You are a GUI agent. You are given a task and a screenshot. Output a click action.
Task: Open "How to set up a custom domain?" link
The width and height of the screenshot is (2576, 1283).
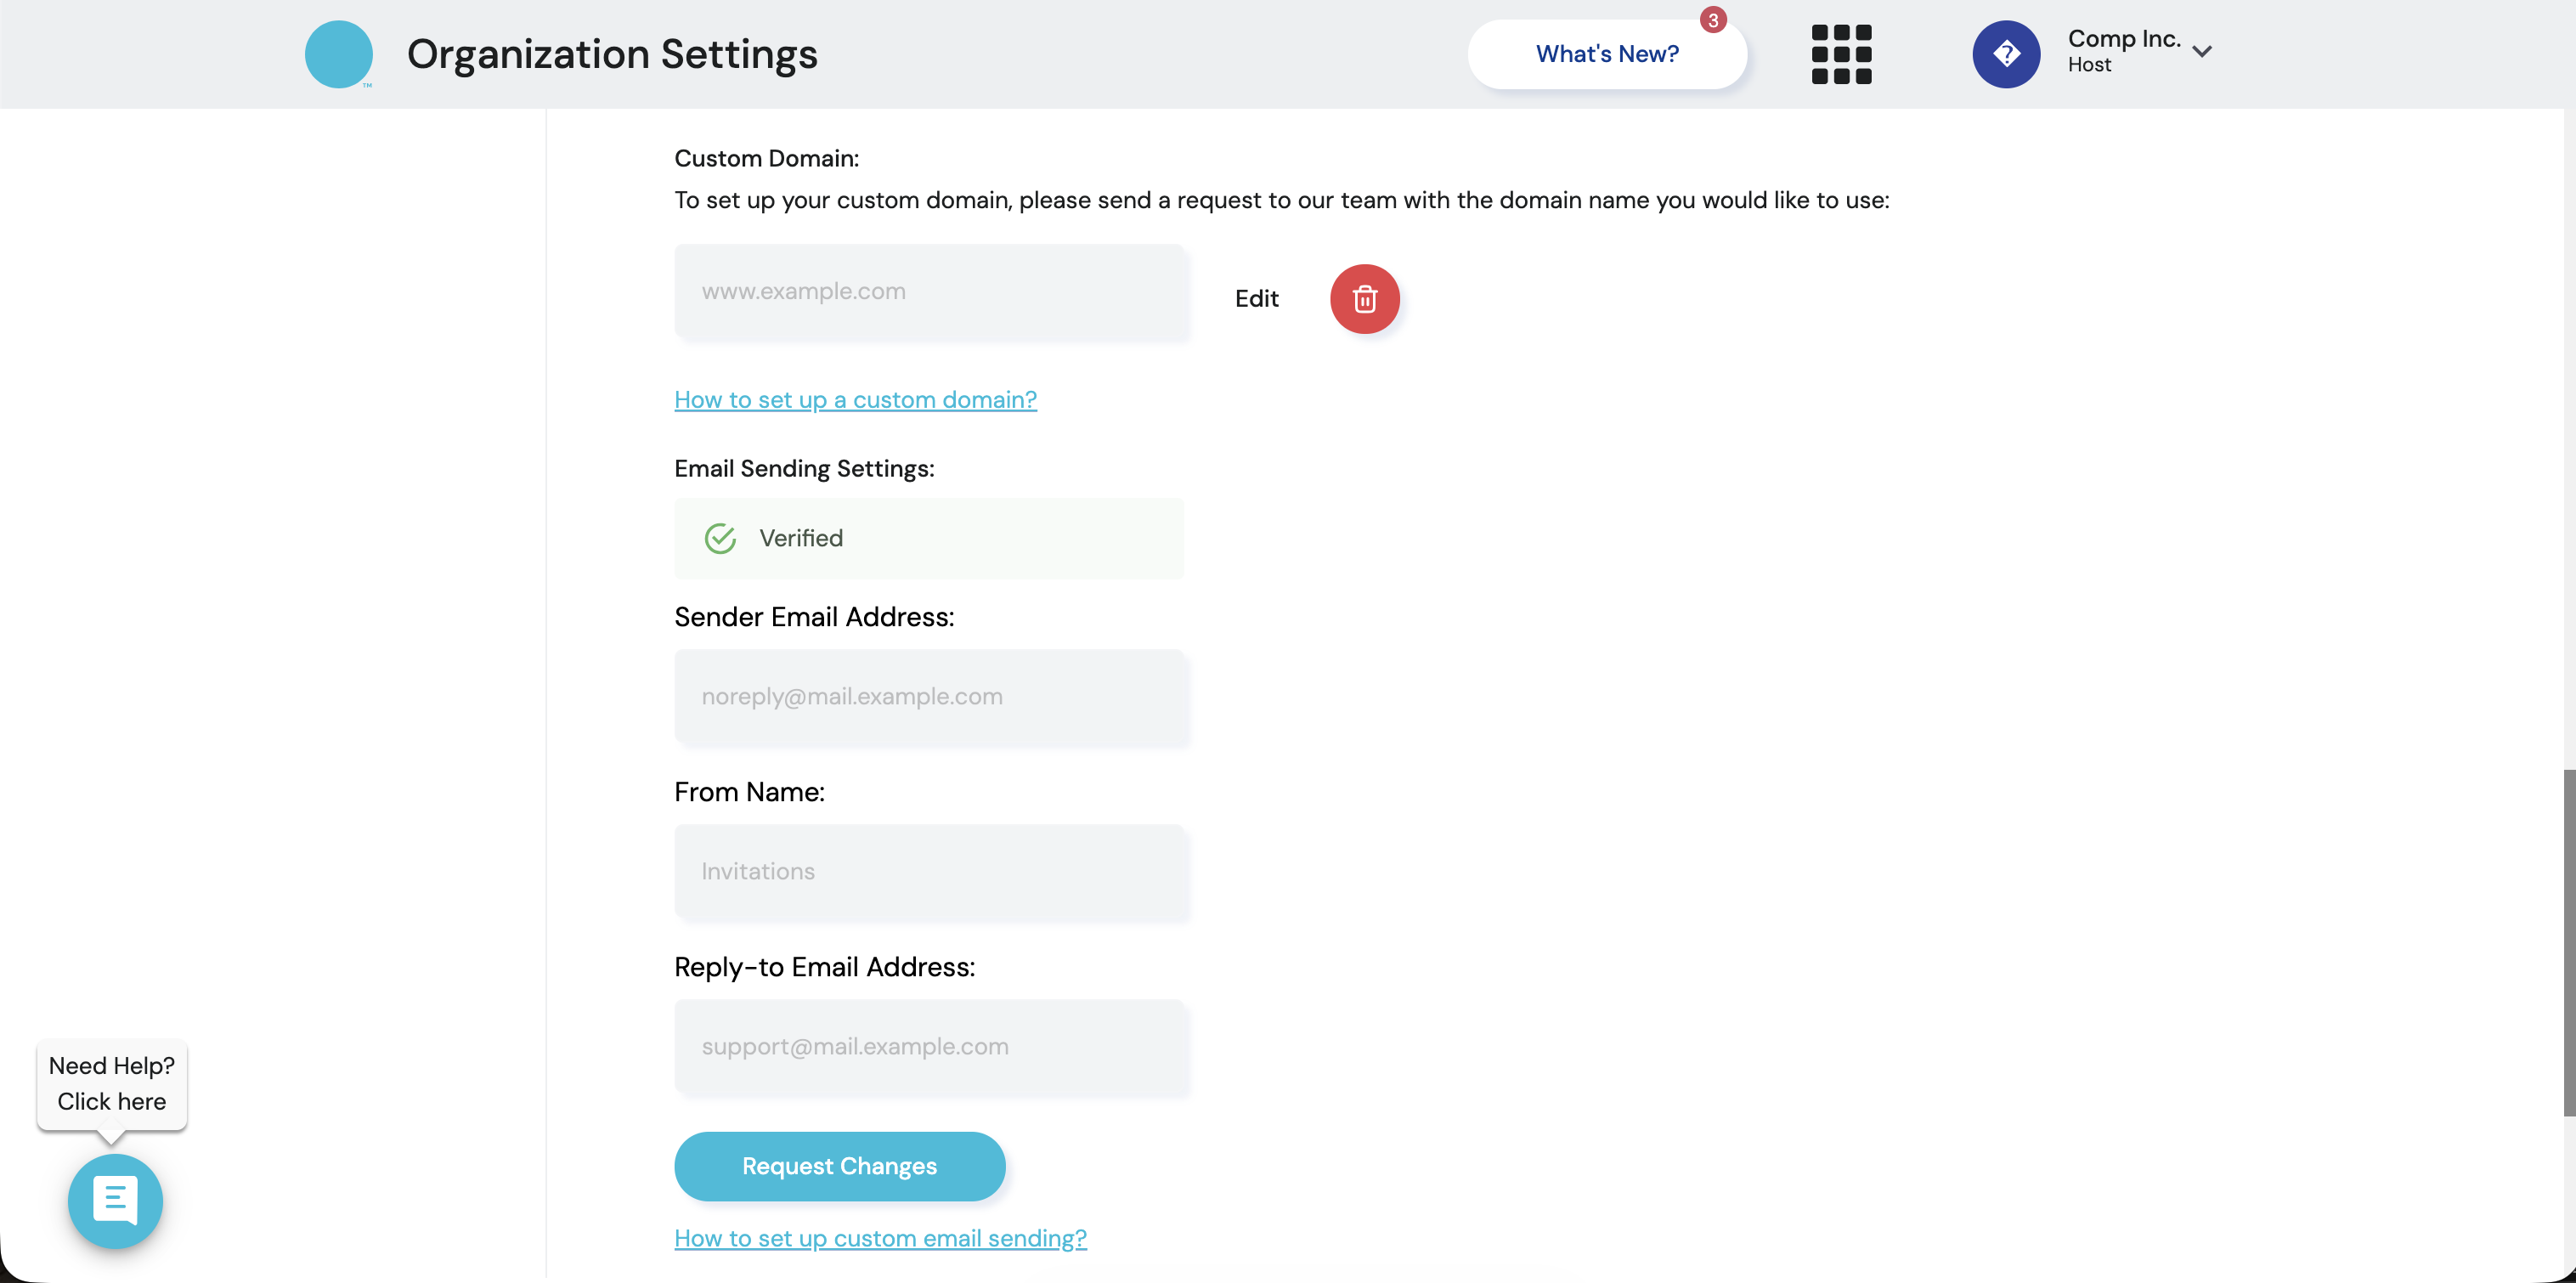coord(855,400)
